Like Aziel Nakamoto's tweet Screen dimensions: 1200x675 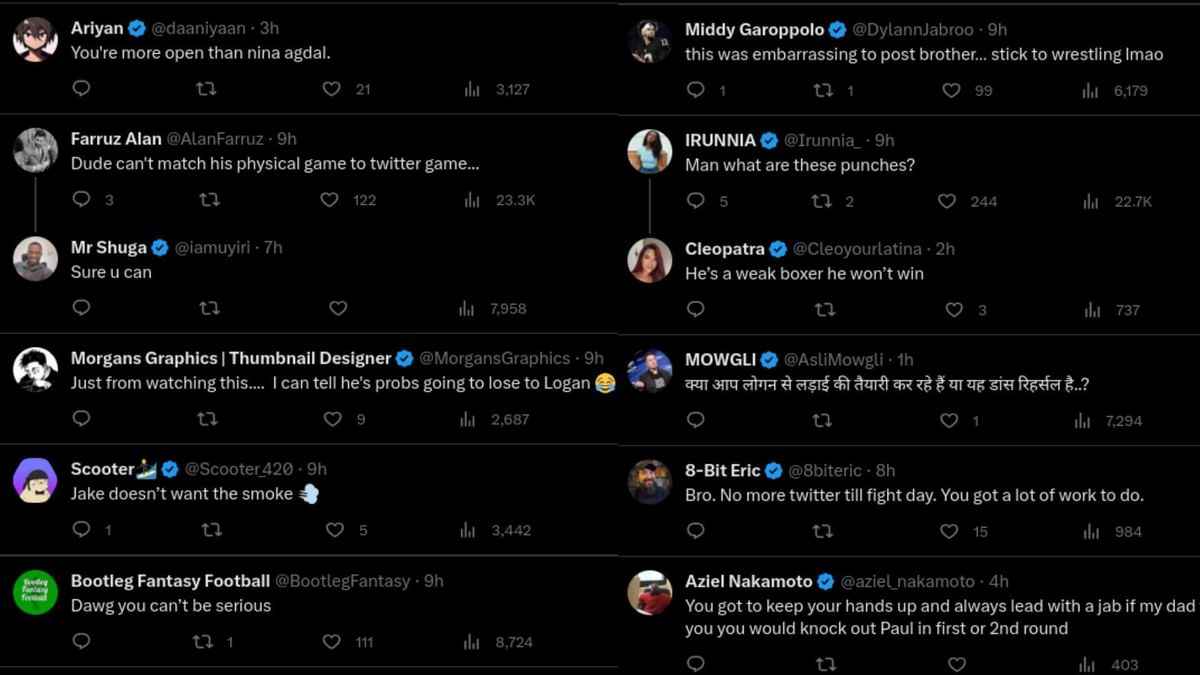pyautogui.click(x=955, y=663)
